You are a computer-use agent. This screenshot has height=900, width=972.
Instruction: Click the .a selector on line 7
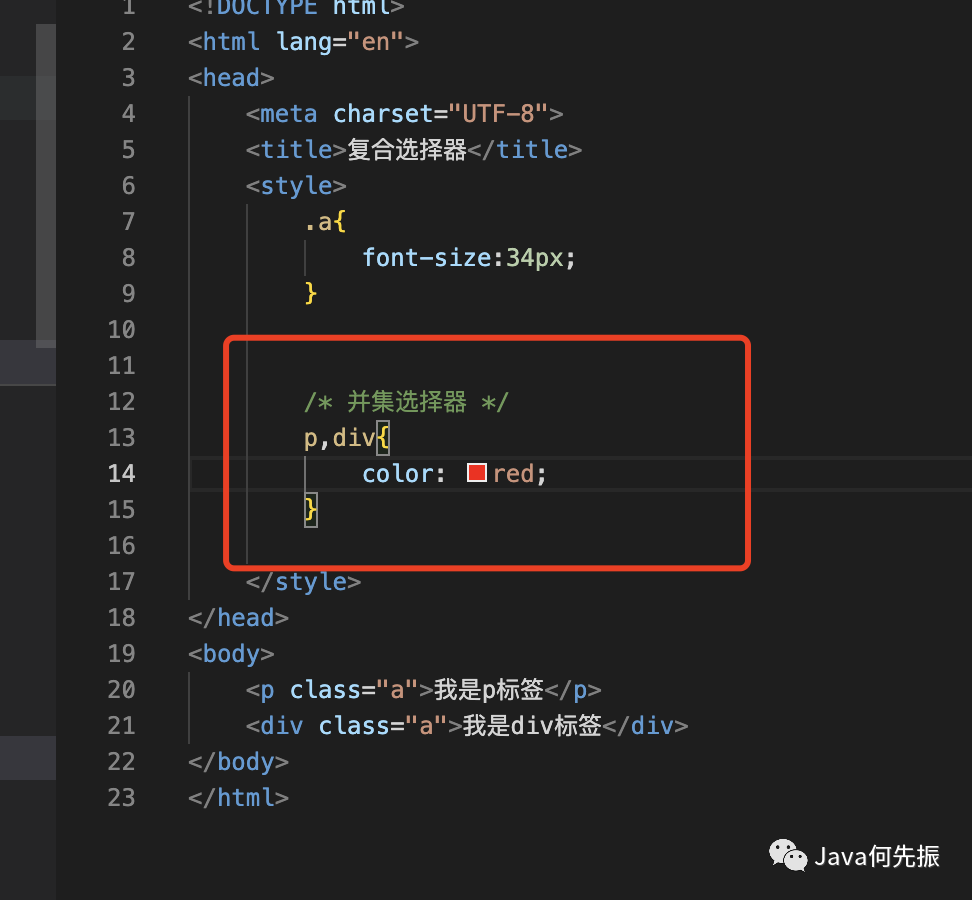pos(318,222)
